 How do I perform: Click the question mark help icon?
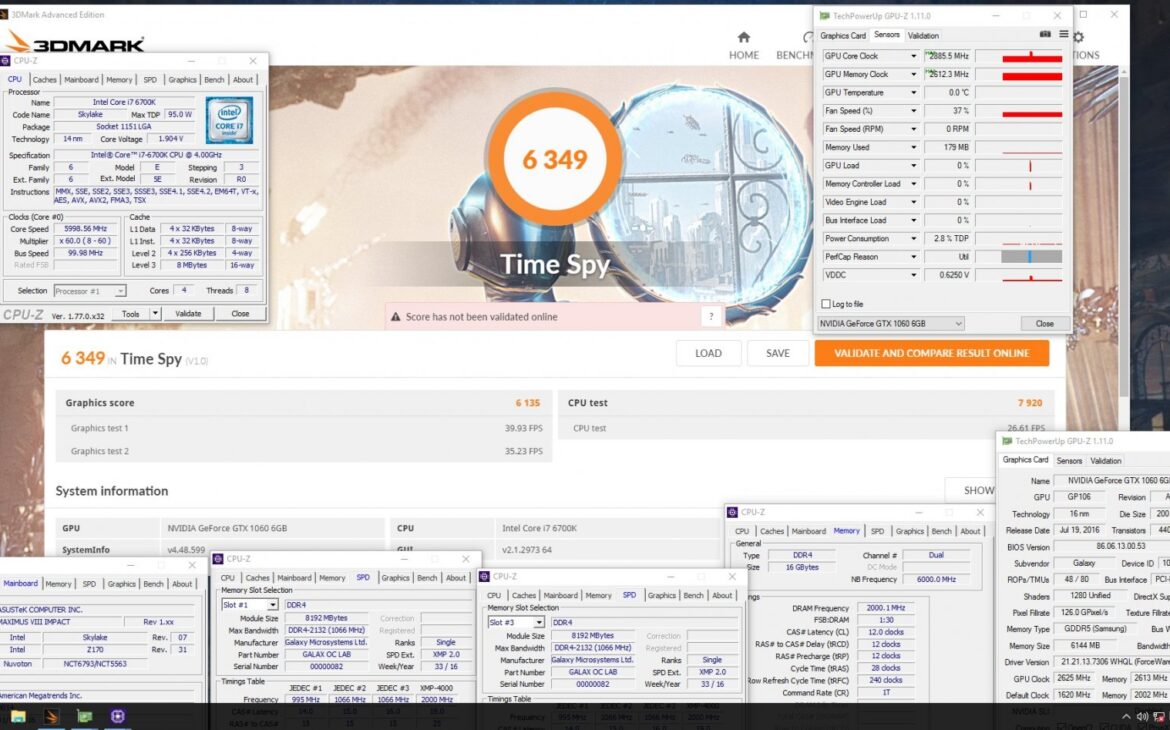(x=711, y=316)
